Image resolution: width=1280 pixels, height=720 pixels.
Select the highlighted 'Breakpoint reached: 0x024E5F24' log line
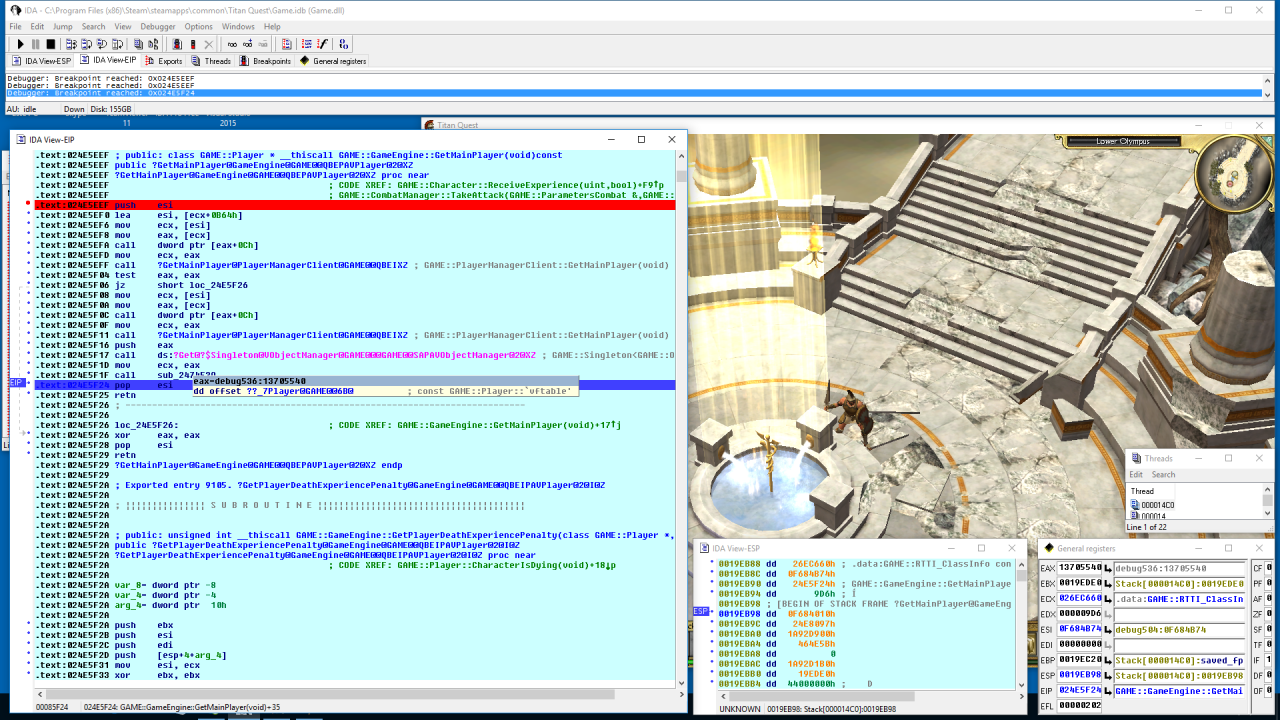(632, 93)
